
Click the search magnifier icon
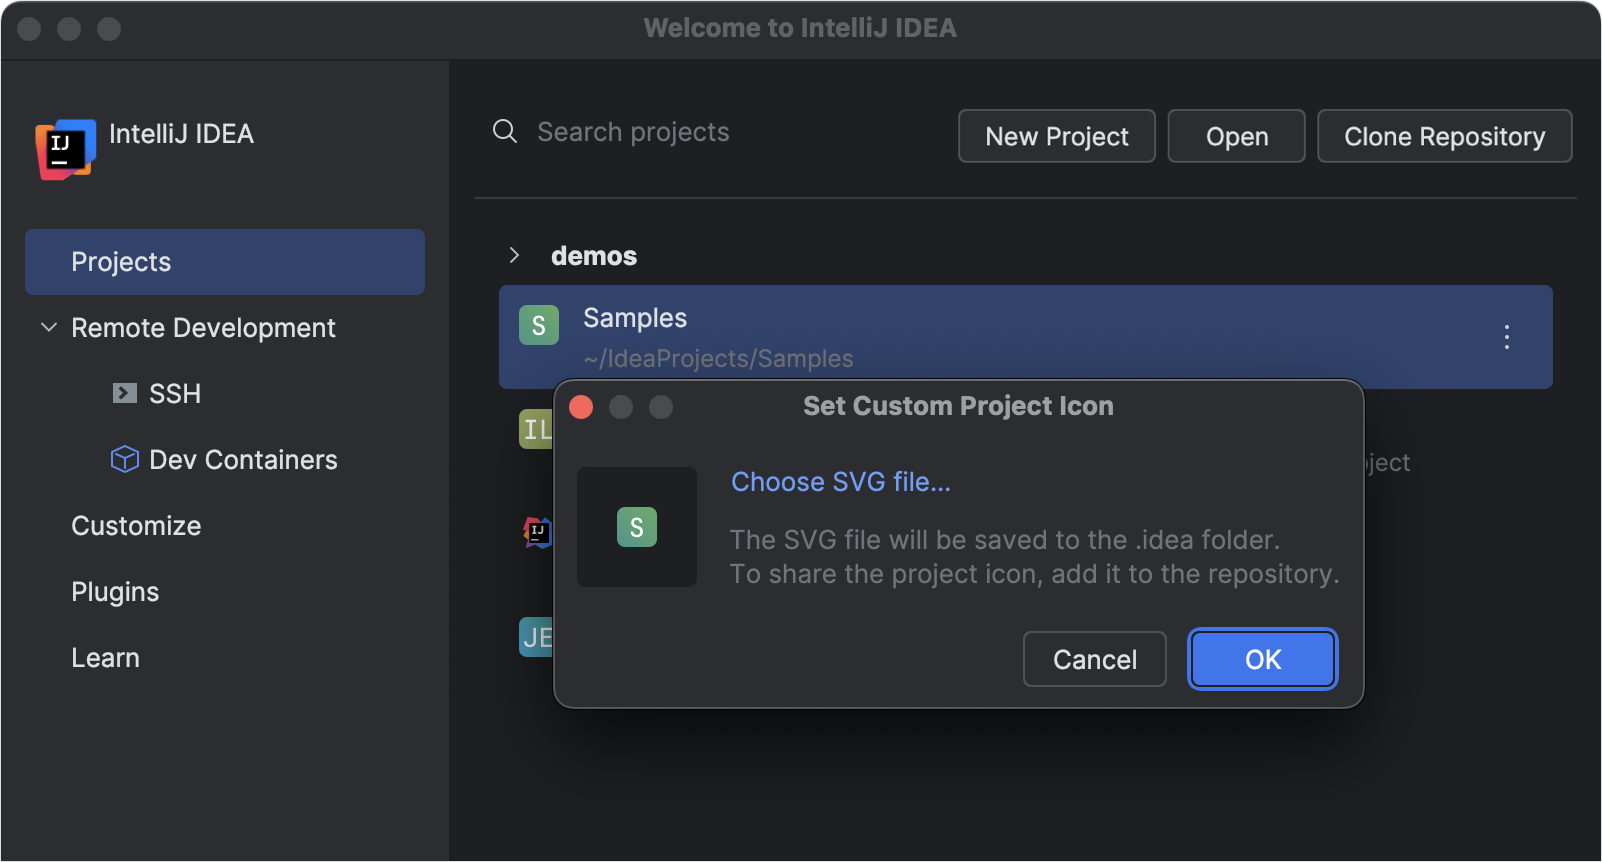(504, 131)
